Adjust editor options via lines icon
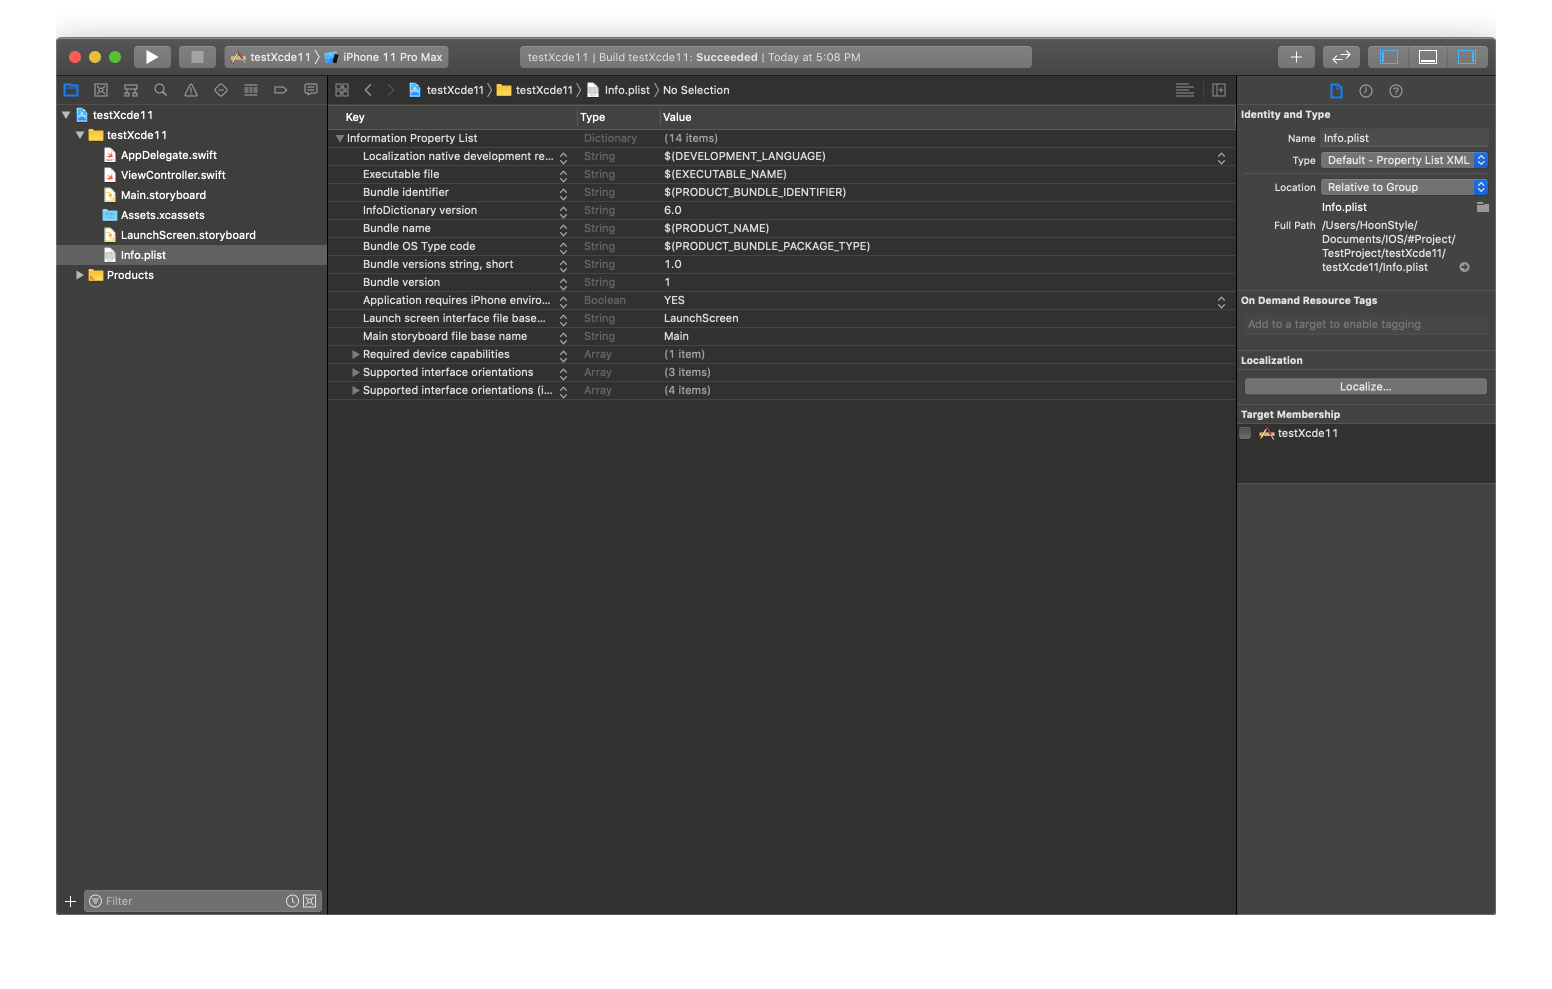The width and height of the screenshot is (1552, 989). pos(1185,90)
